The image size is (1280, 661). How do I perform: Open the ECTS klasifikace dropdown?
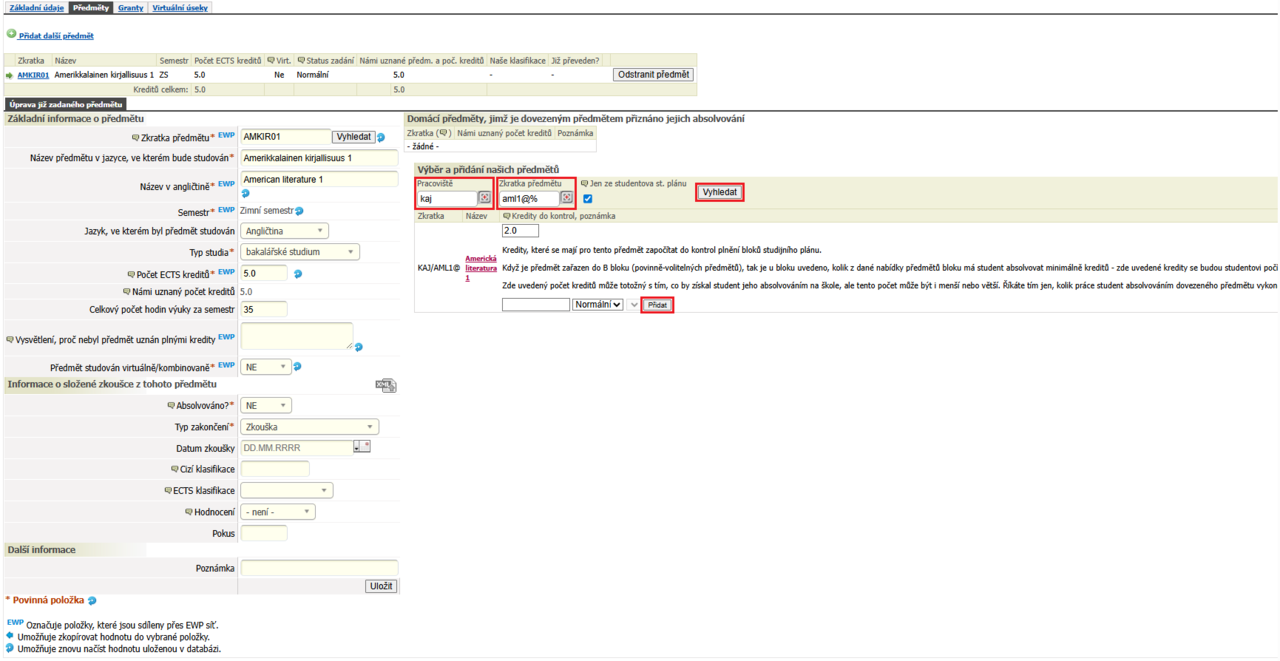tap(287, 490)
